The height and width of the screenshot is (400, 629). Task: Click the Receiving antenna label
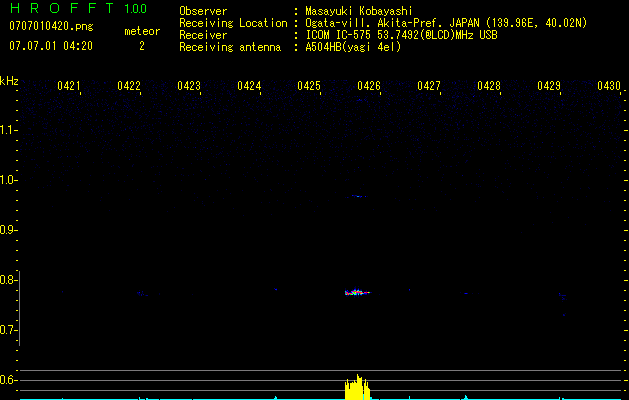click(230, 47)
